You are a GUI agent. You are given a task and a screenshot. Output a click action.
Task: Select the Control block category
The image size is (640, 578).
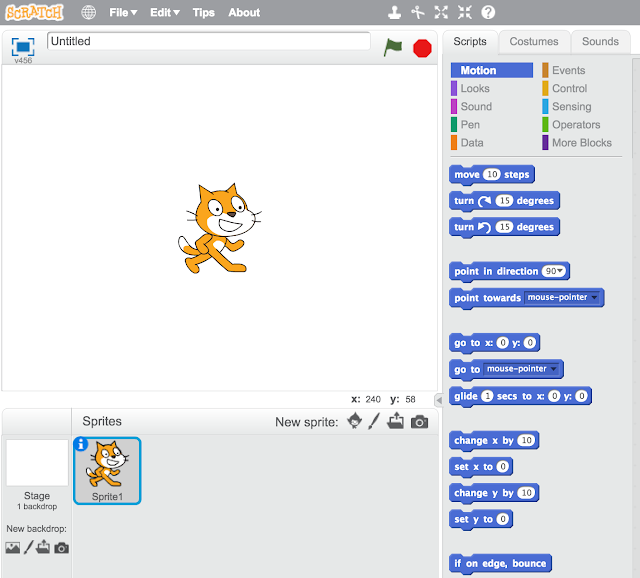coord(565,88)
